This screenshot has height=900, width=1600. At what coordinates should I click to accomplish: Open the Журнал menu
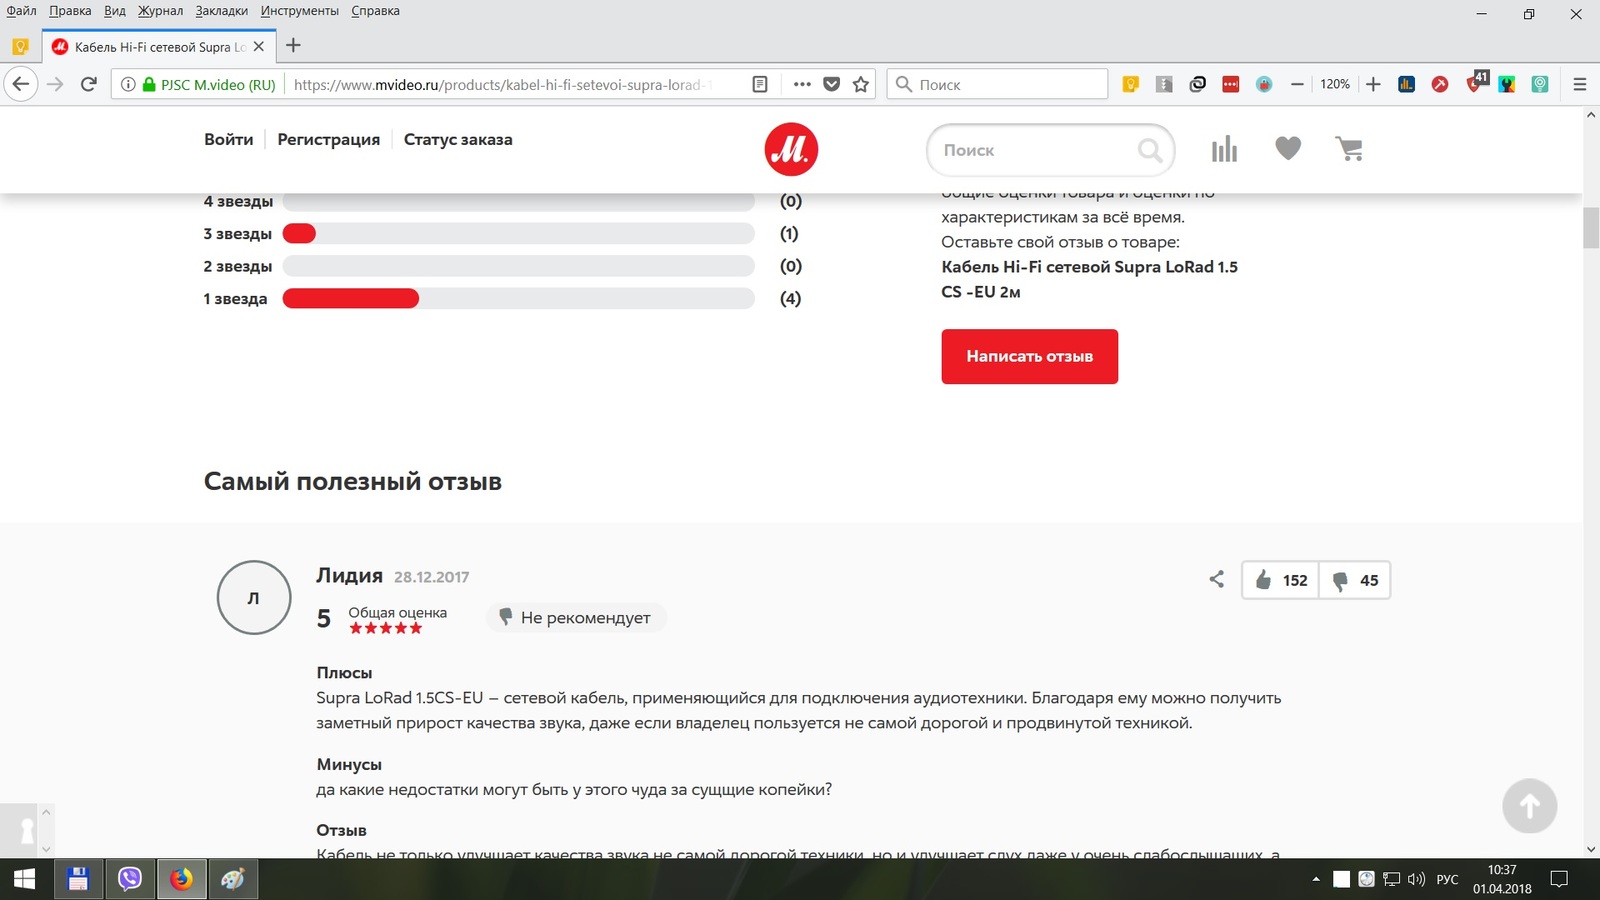[161, 11]
